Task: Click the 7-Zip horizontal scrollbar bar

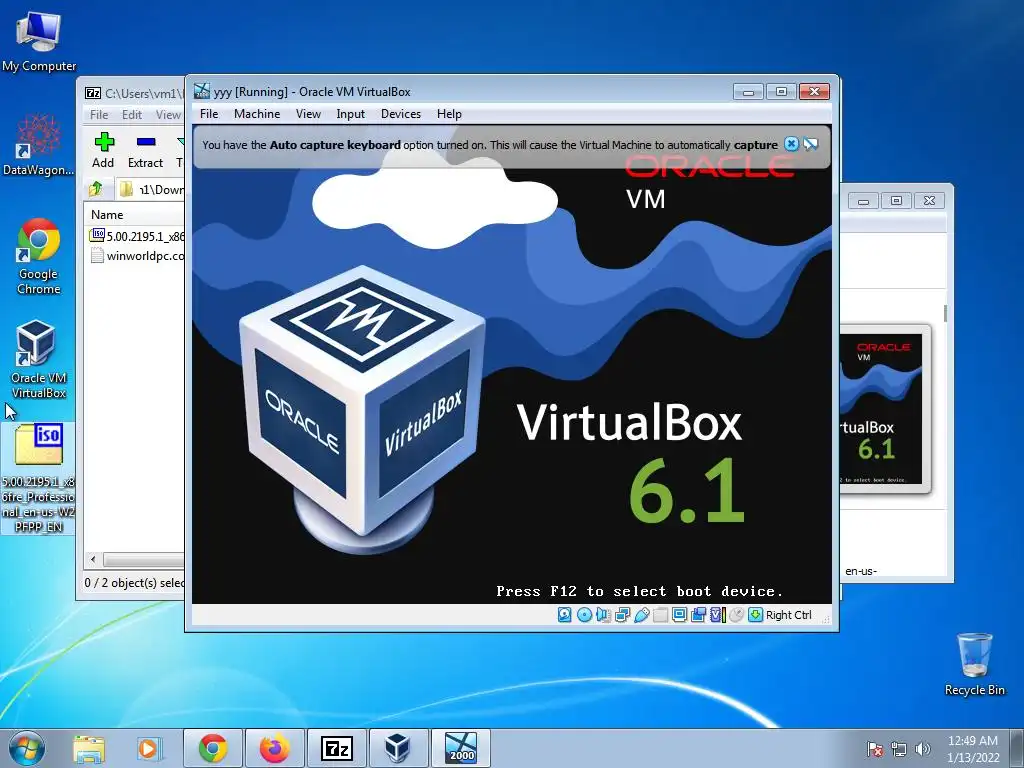Action: click(x=143, y=560)
